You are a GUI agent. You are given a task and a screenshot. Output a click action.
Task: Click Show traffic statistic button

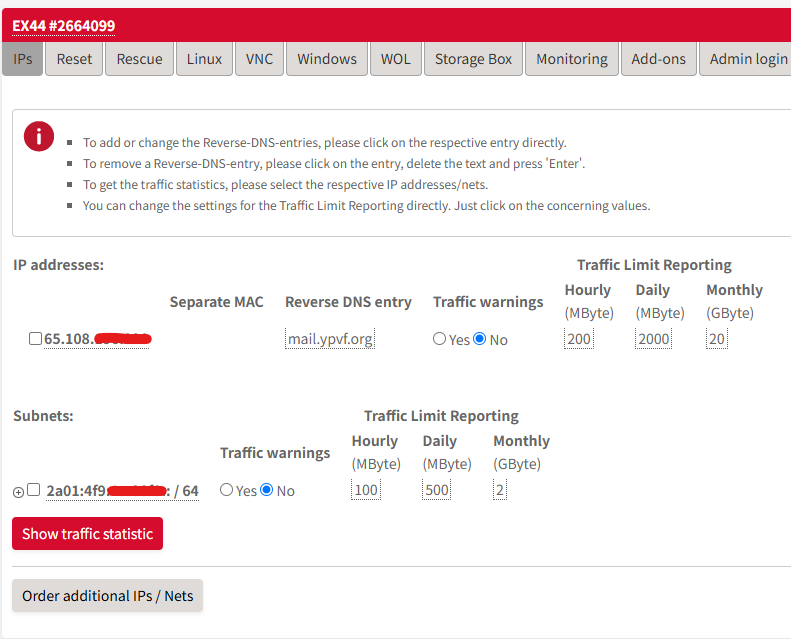pos(87,534)
